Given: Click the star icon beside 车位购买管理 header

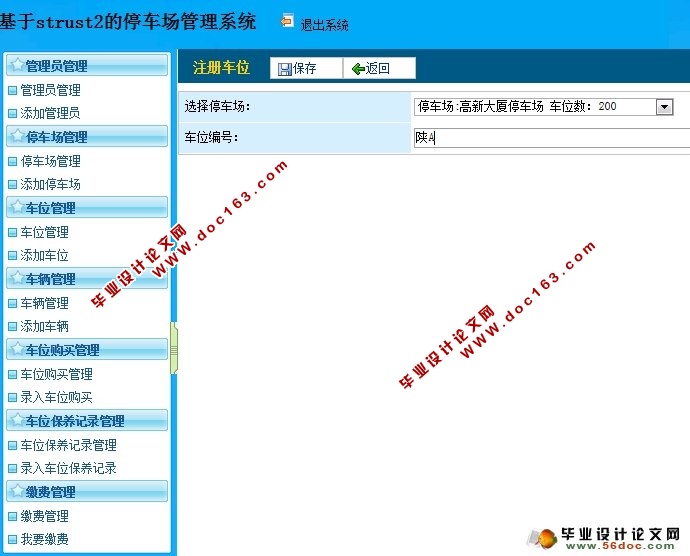Looking at the screenshot, I should (17, 348).
